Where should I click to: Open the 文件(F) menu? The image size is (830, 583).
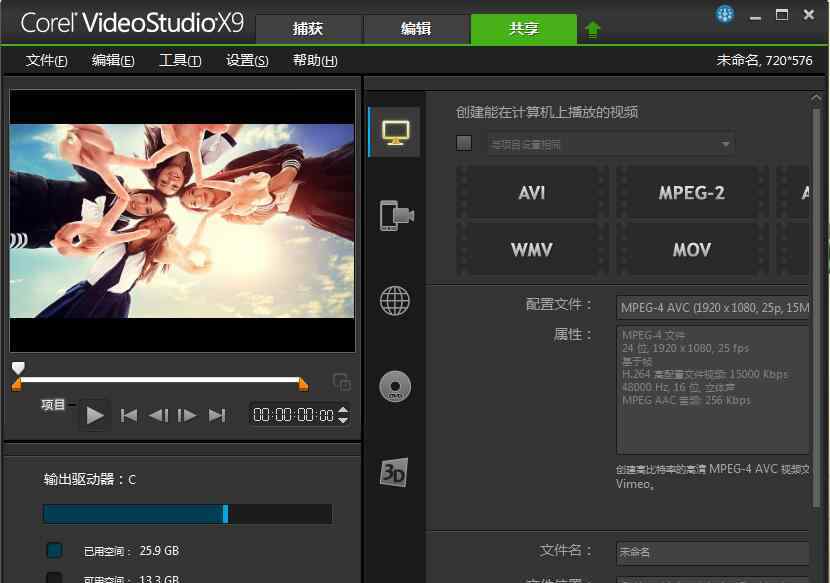[46, 60]
